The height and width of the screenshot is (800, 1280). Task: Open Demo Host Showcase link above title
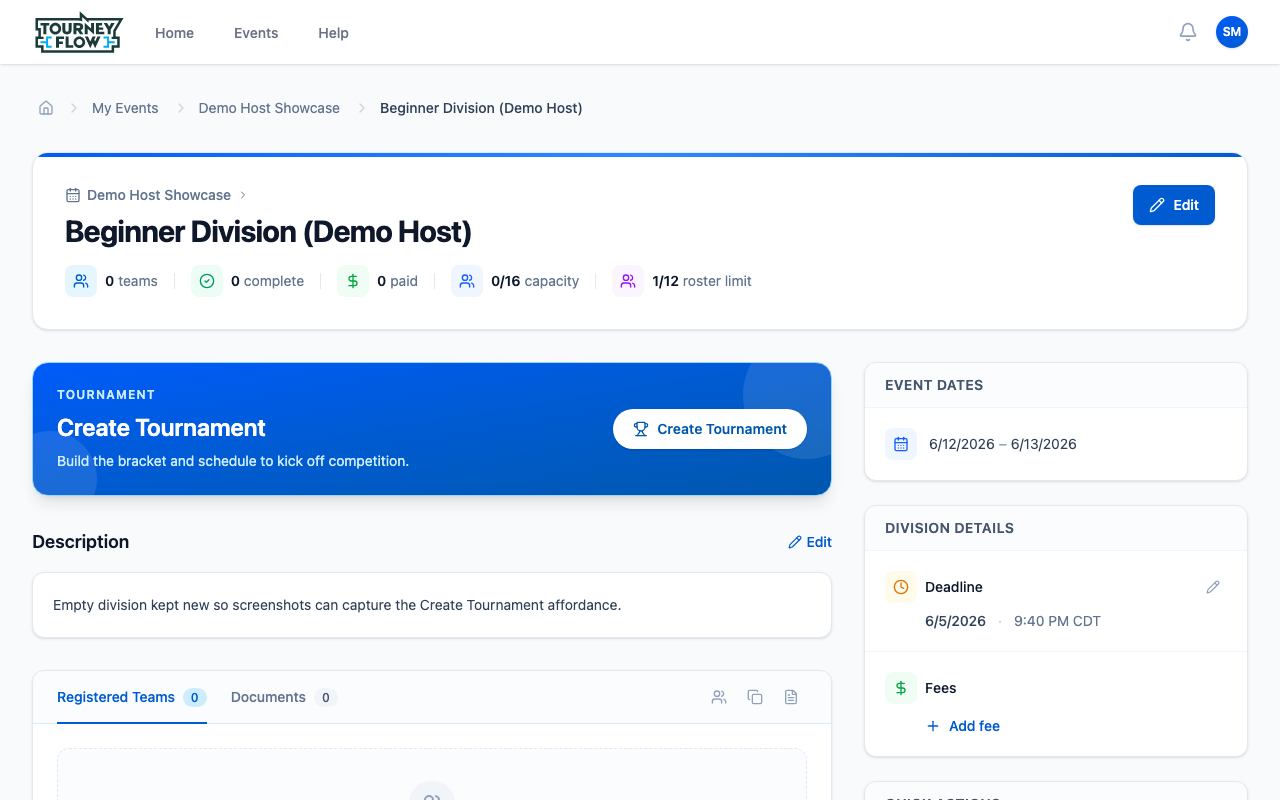pos(159,195)
